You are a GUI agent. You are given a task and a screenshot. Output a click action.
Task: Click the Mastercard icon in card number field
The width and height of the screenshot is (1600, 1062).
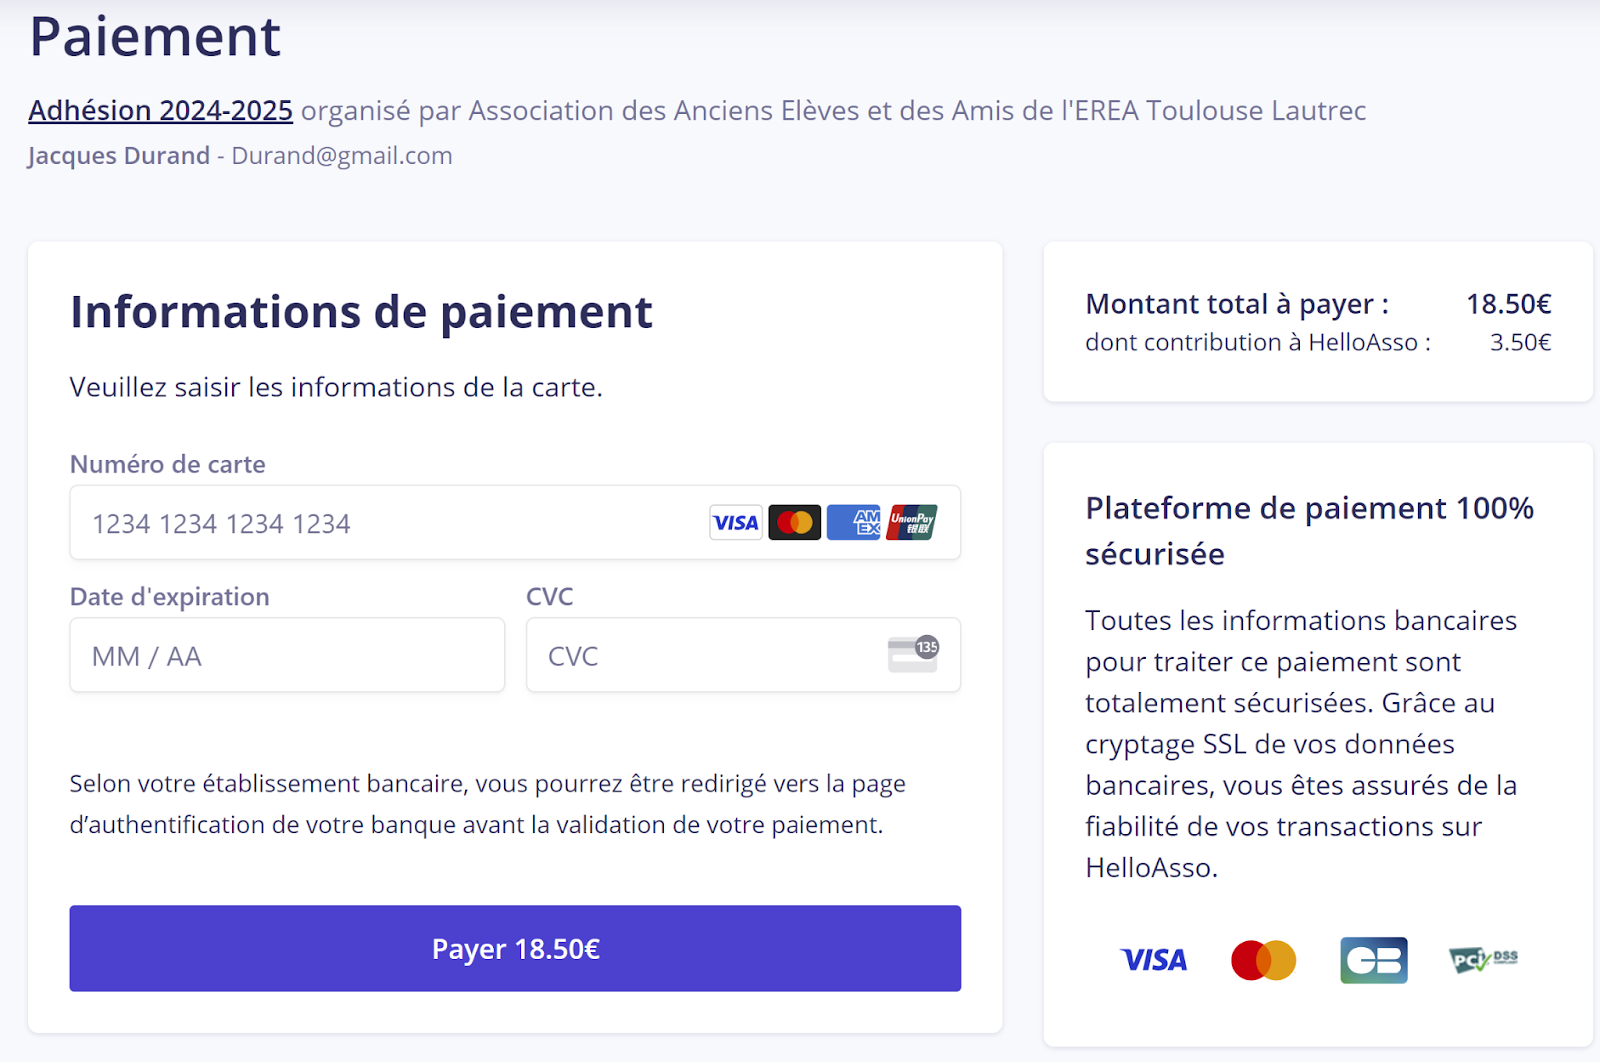pos(795,522)
